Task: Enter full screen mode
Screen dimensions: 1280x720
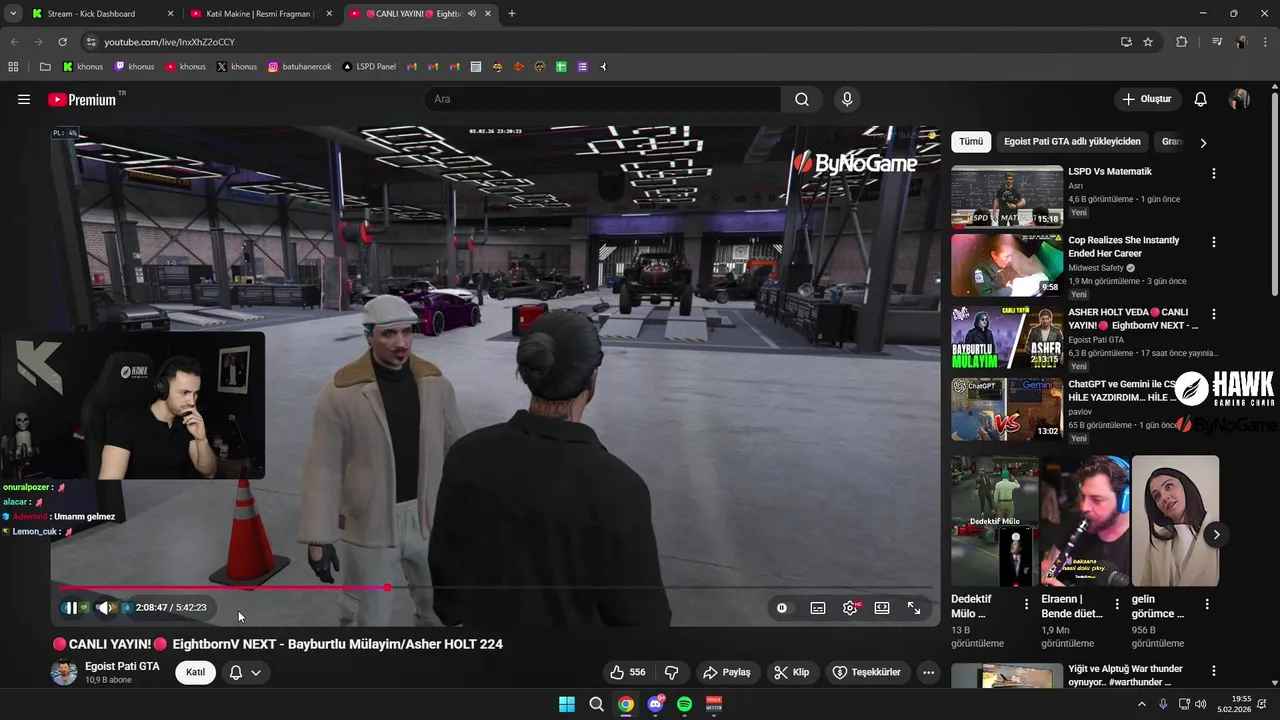Action: pyautogui.click(x=914, y=608)
